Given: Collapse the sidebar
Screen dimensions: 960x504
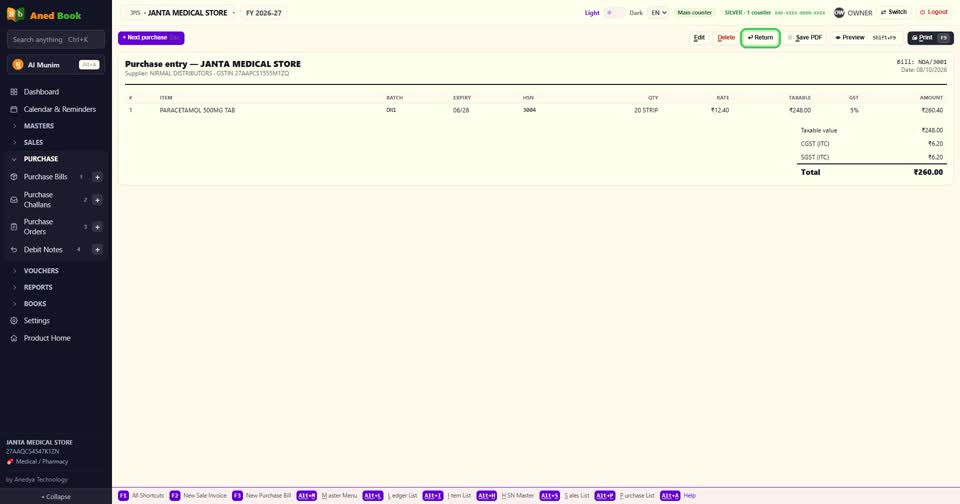Looking at the screenshot, I should point(56,497).
